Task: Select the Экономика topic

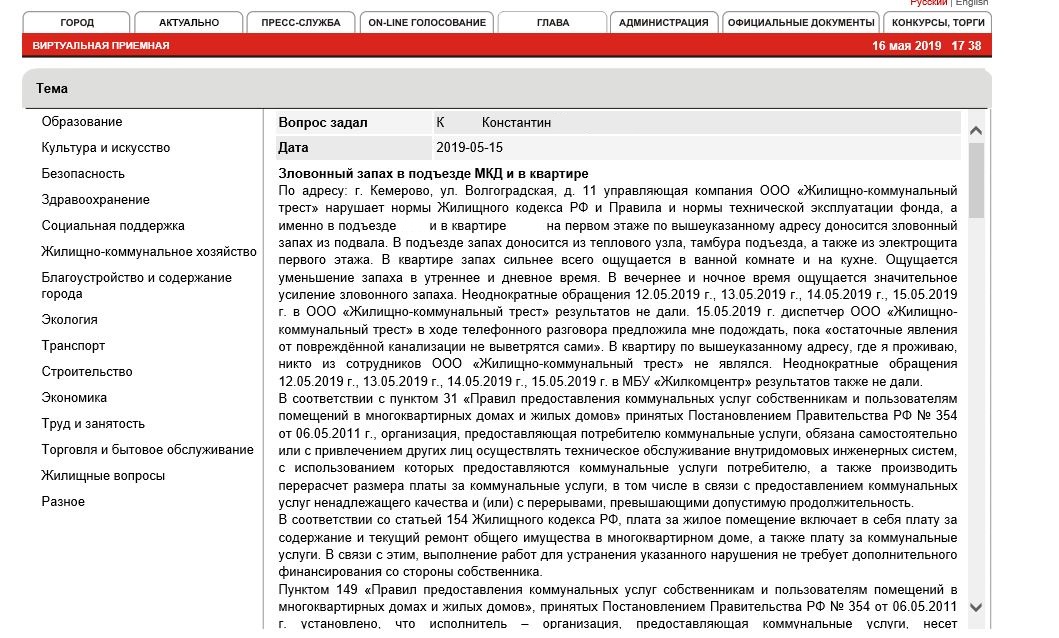Action: [74, 398]
